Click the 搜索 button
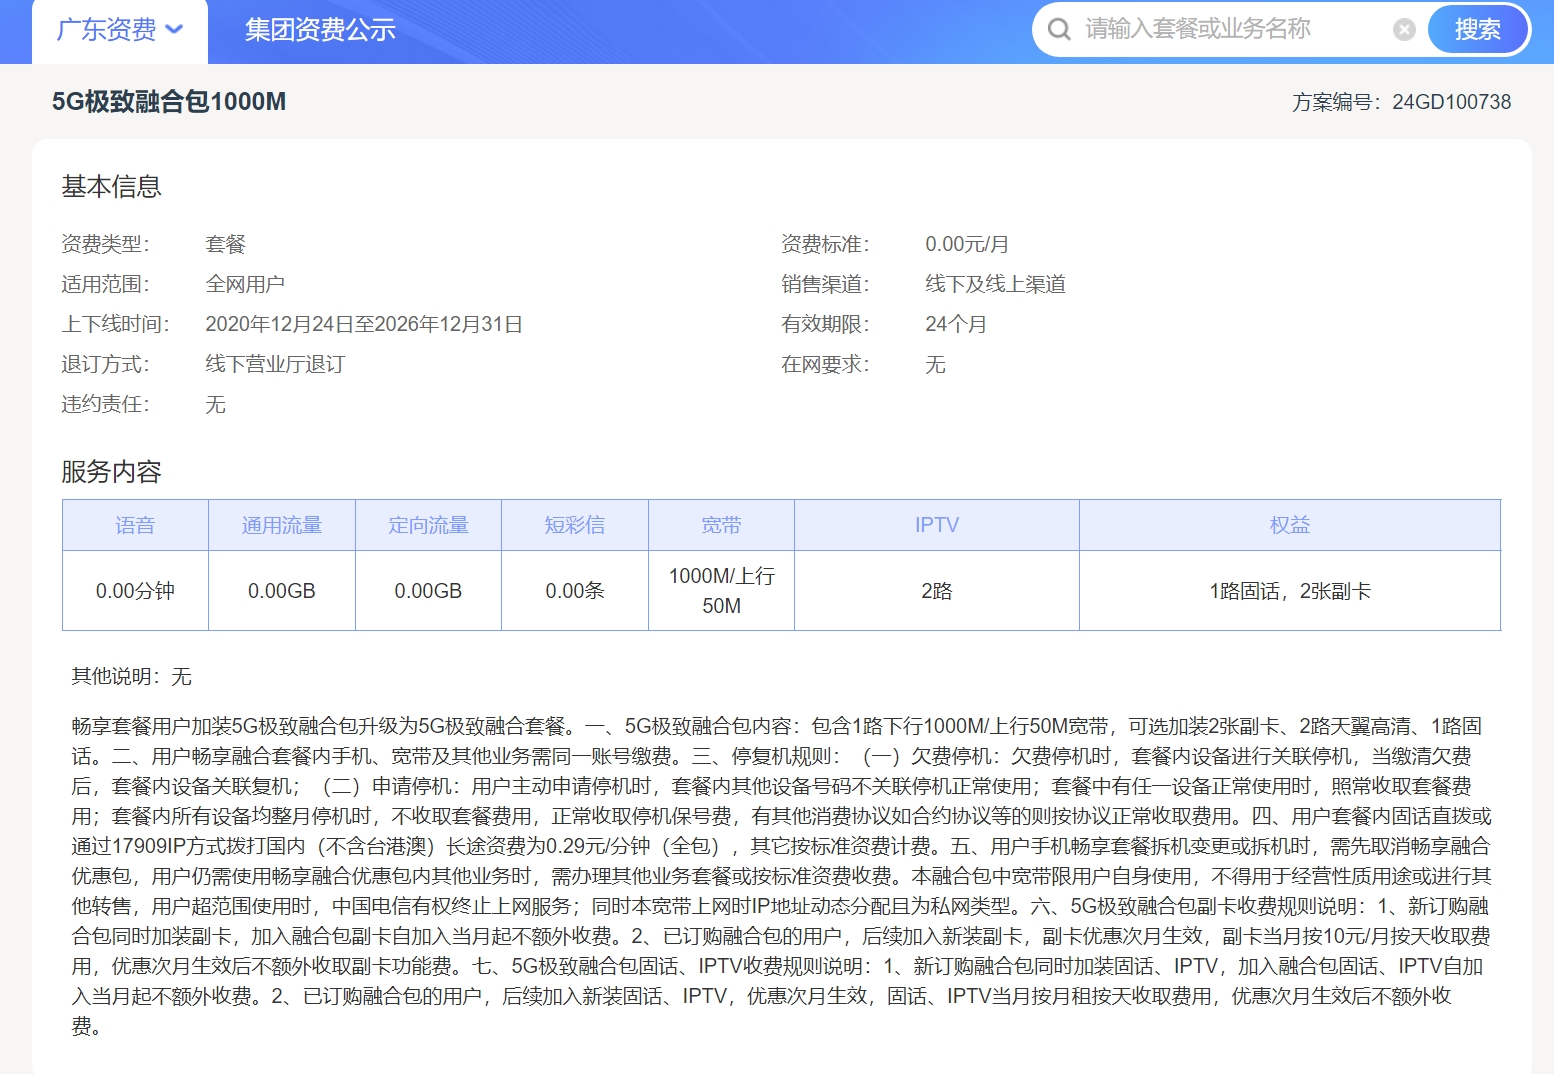Screen dimensions: 1554x1074 [1477, 29]
